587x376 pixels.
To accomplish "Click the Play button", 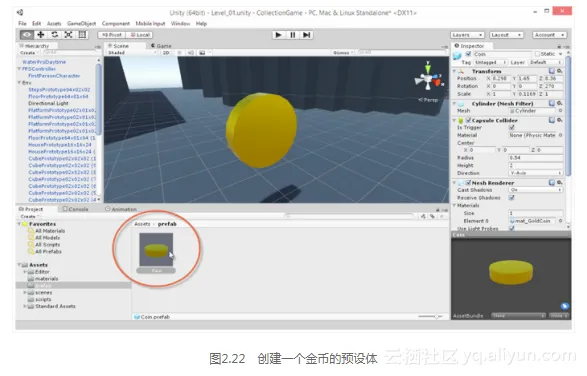I will coord(278,35).
